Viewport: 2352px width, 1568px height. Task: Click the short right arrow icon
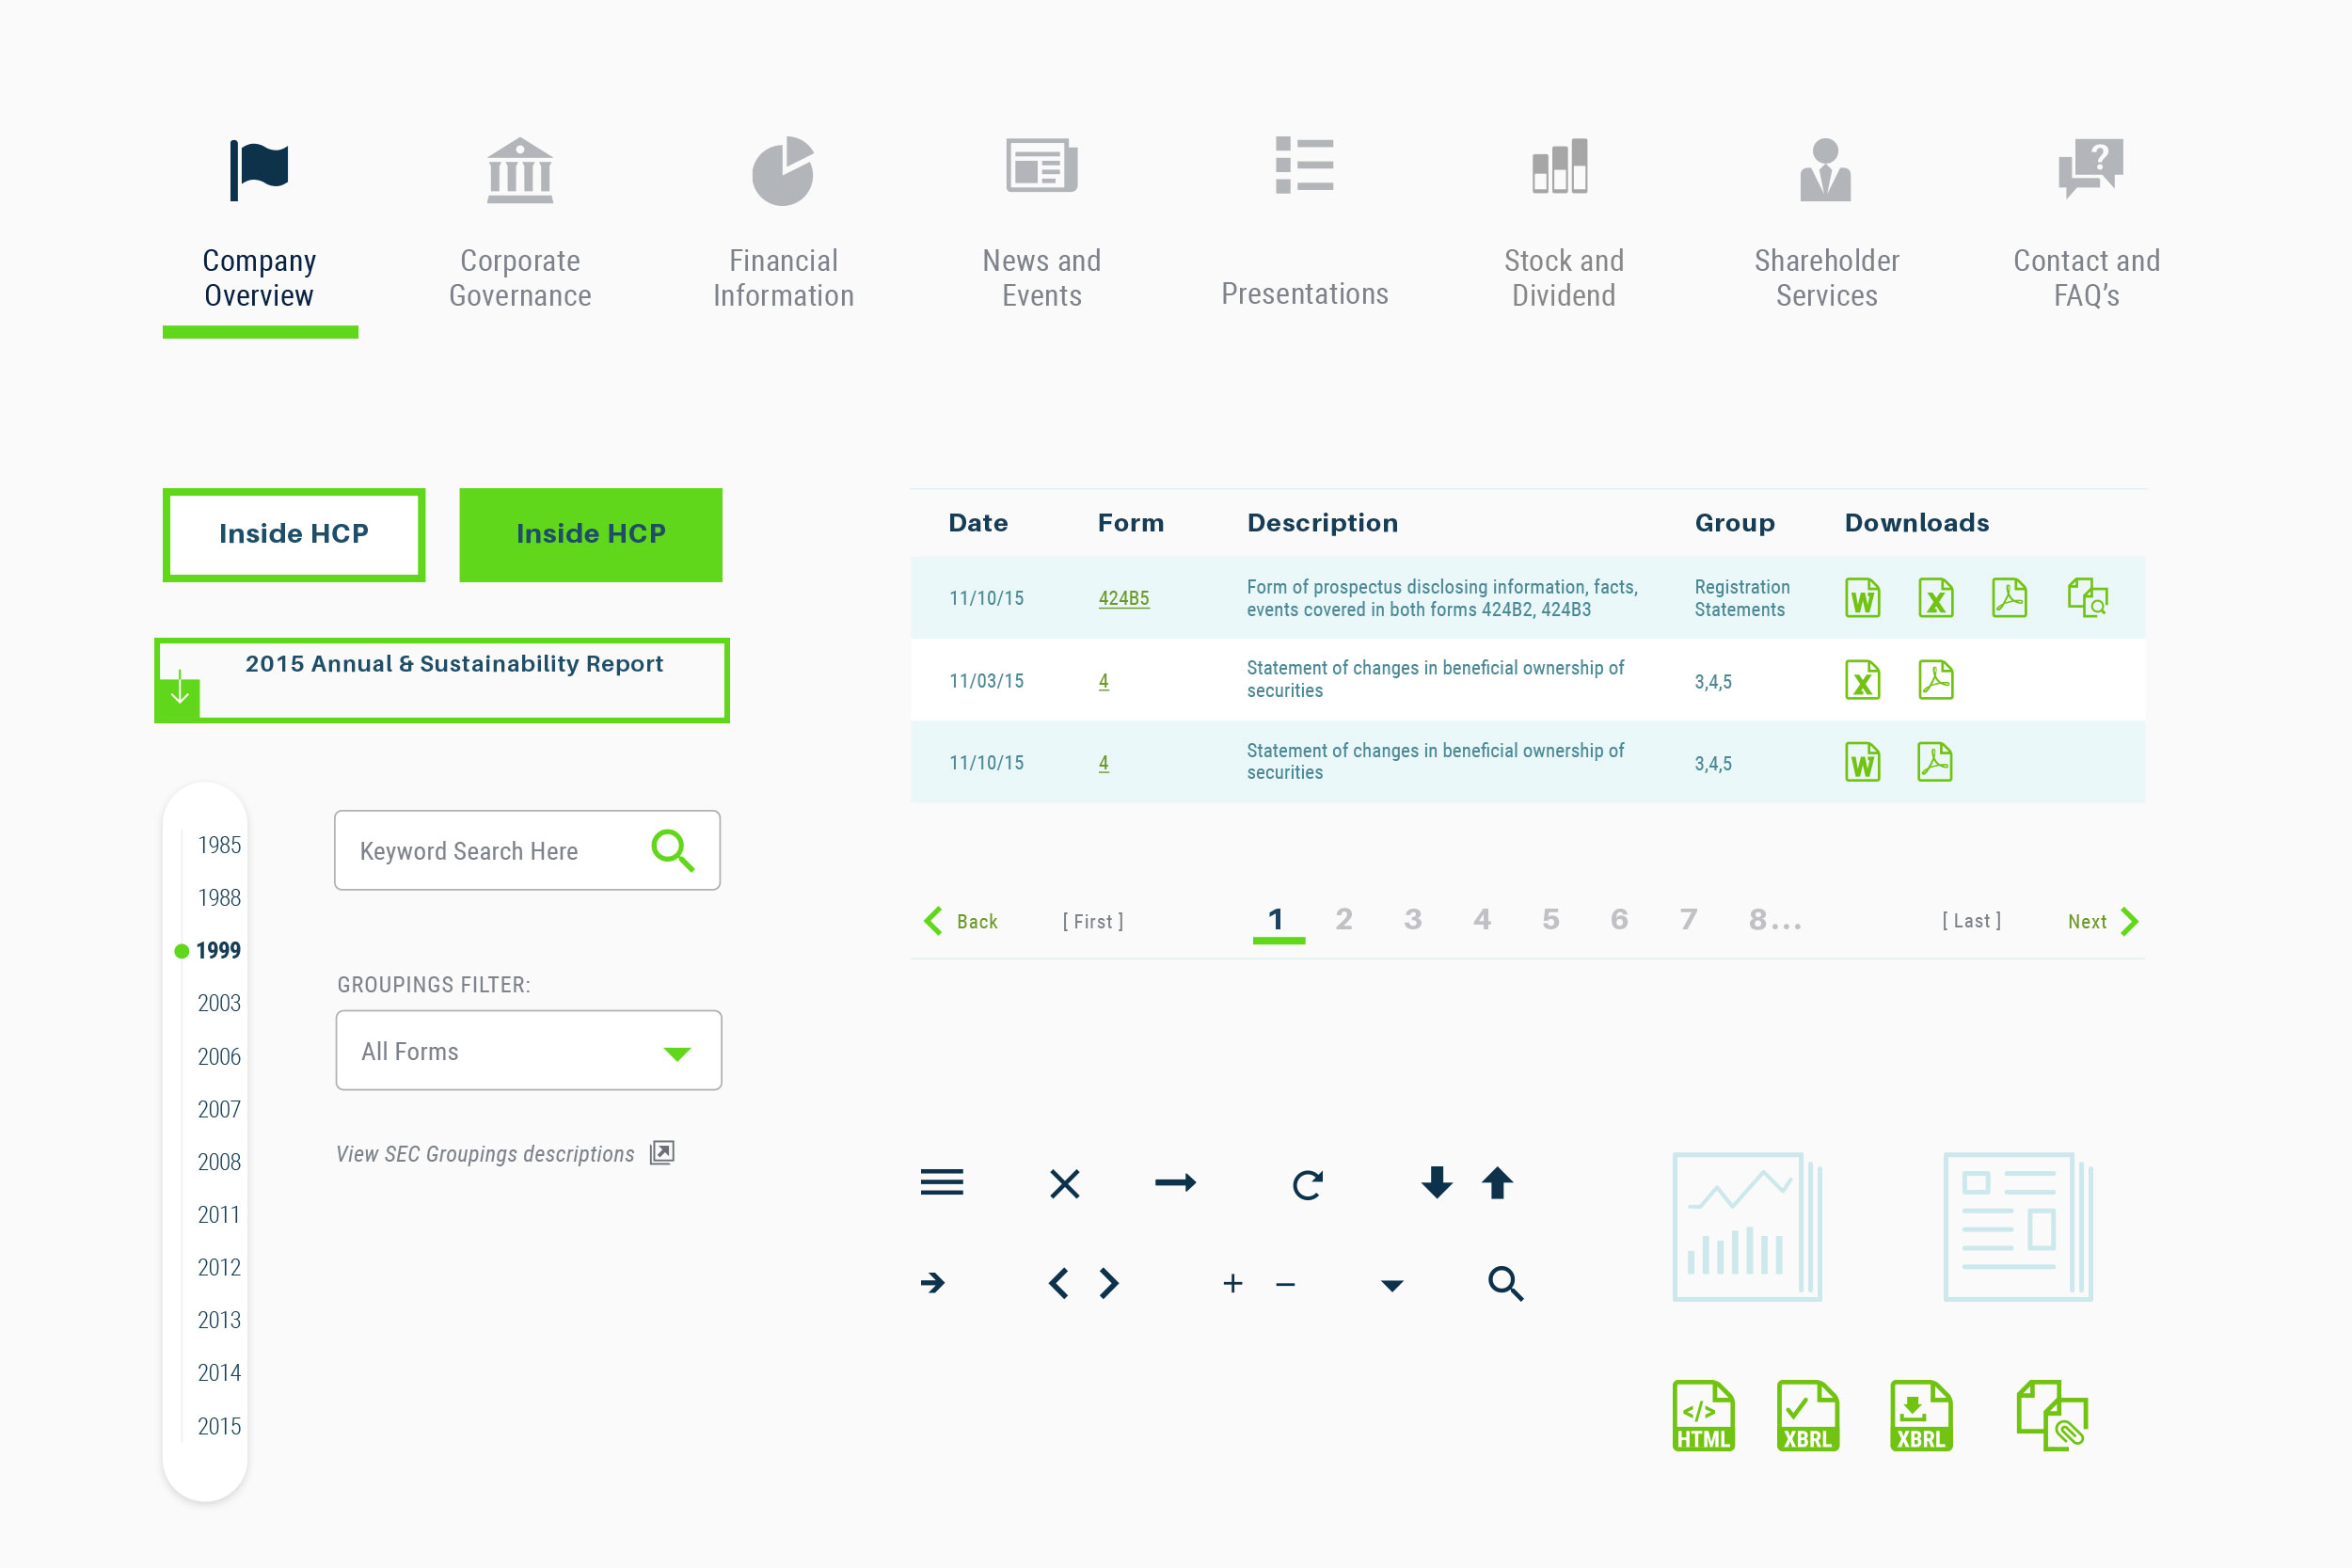click(x=933, y=1283)
